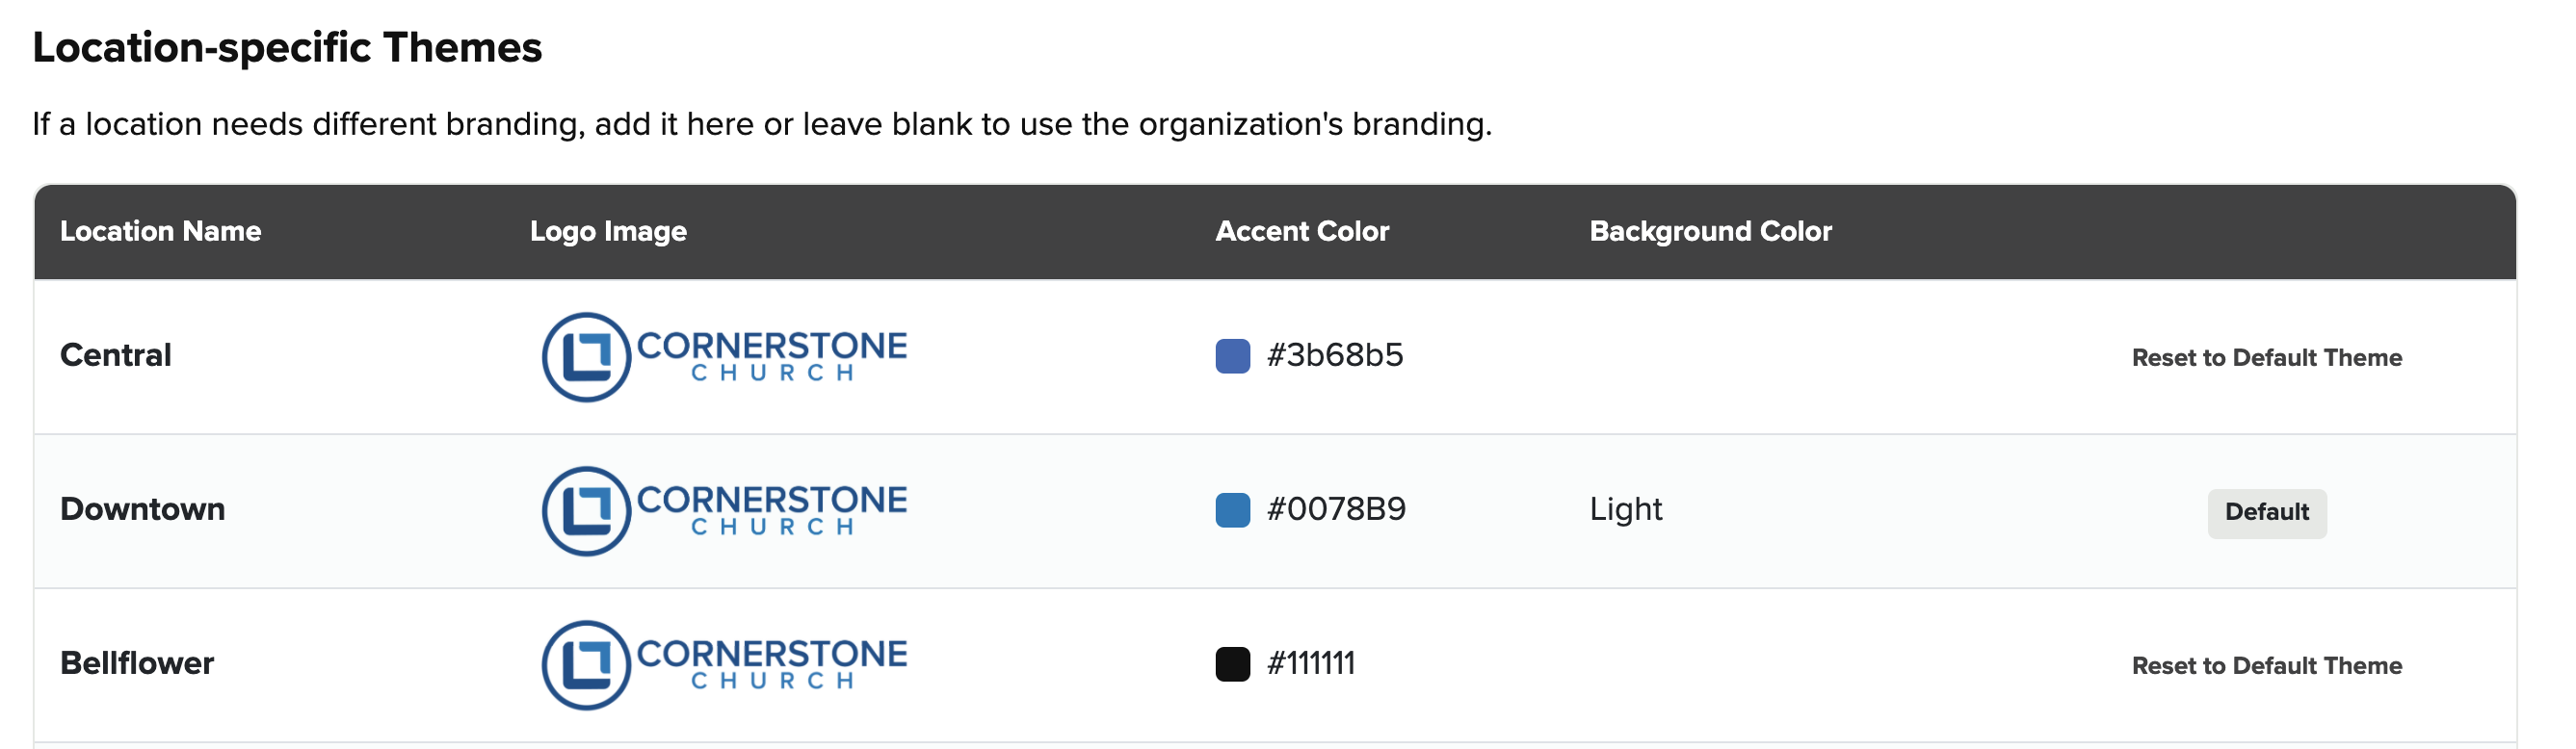Select the Logo Image column header
The width and height of the screenshot is (2576, 749).
click(608, 231)
